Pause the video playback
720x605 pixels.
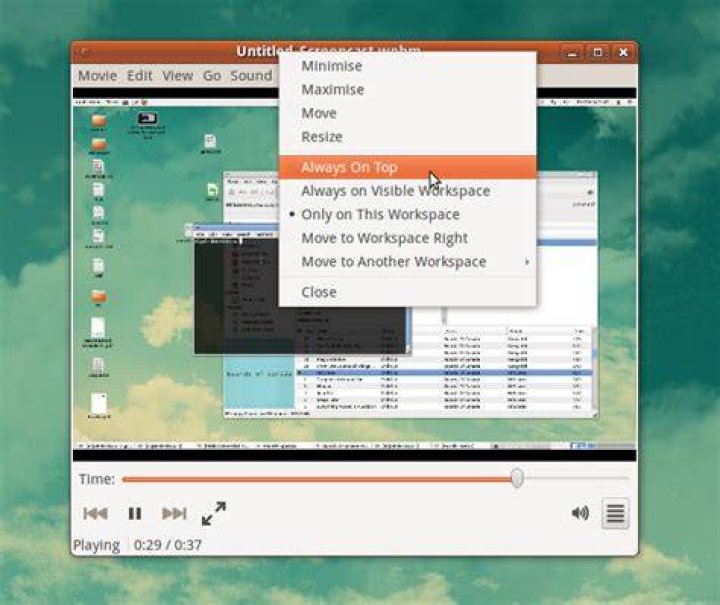pyautogui.click(x=135, y=513)
